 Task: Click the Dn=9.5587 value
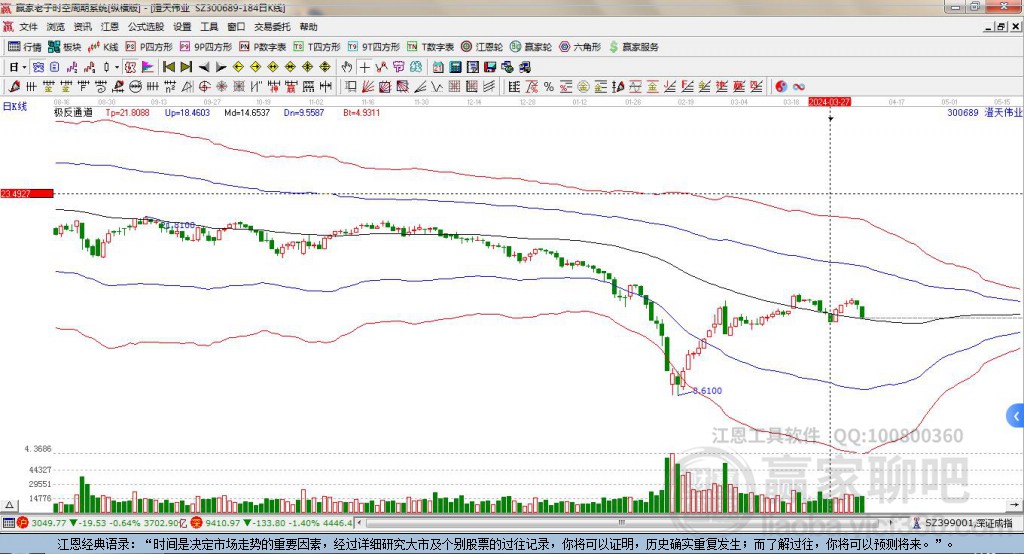coord(304,112)
